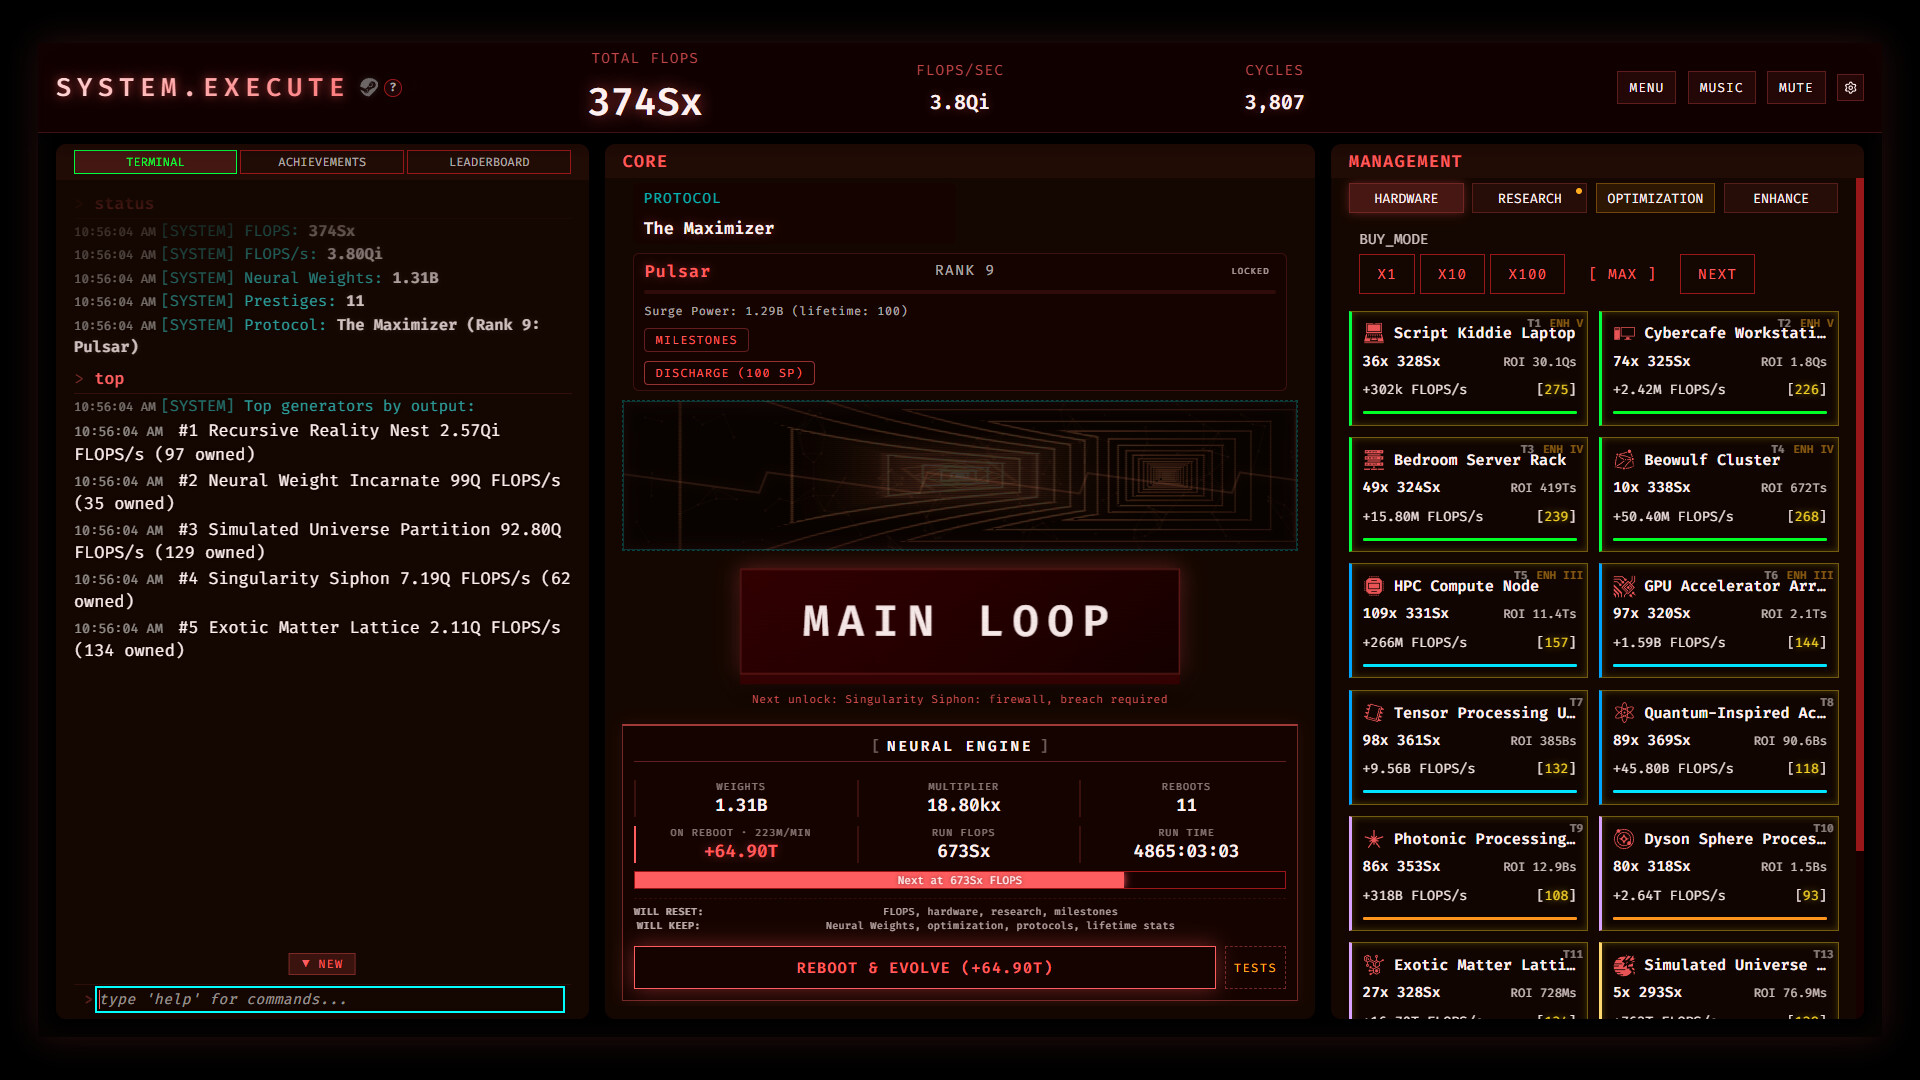Open the MENU
Screen dimensions: 1920x1080
[1646, 88]
